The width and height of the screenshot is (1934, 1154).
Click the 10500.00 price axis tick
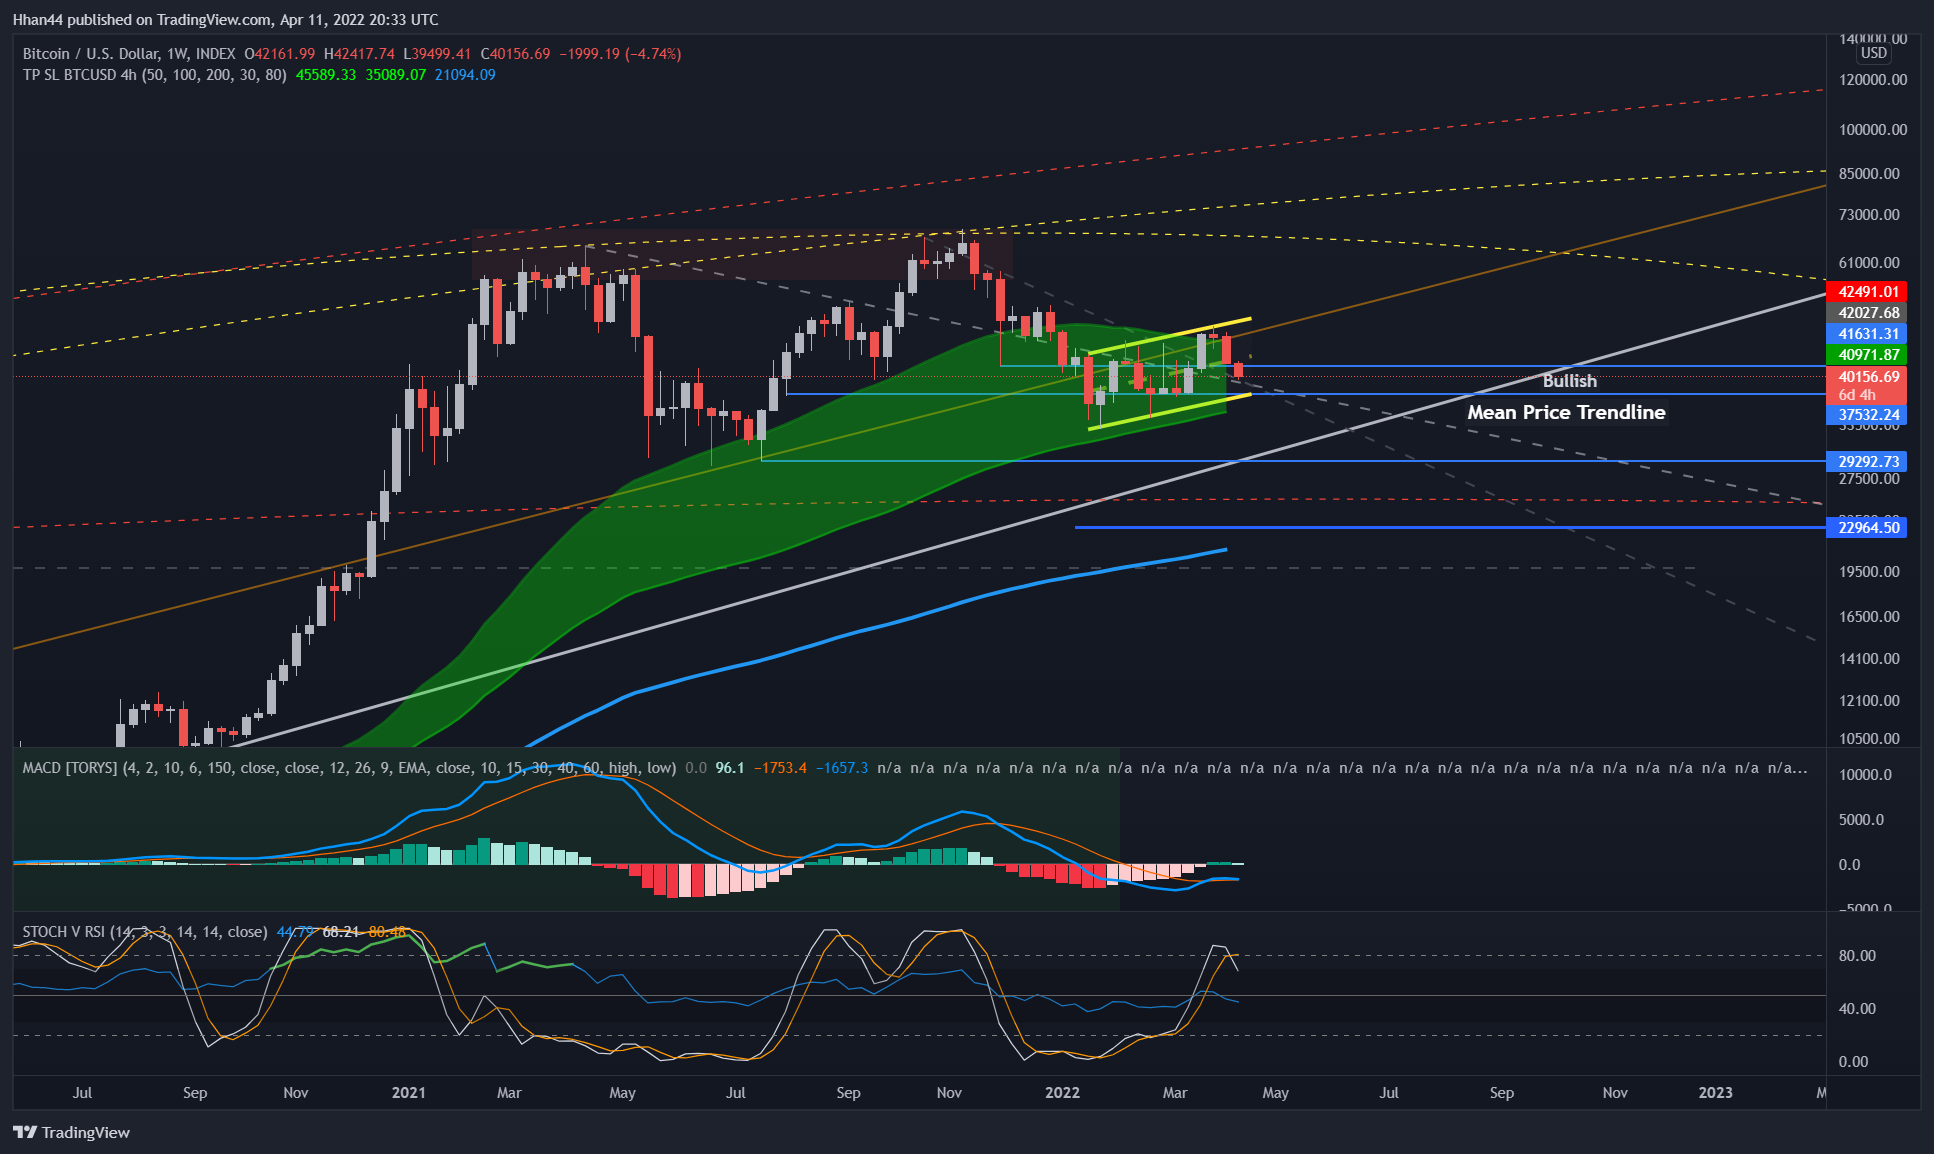click(x=1869, y=739)
